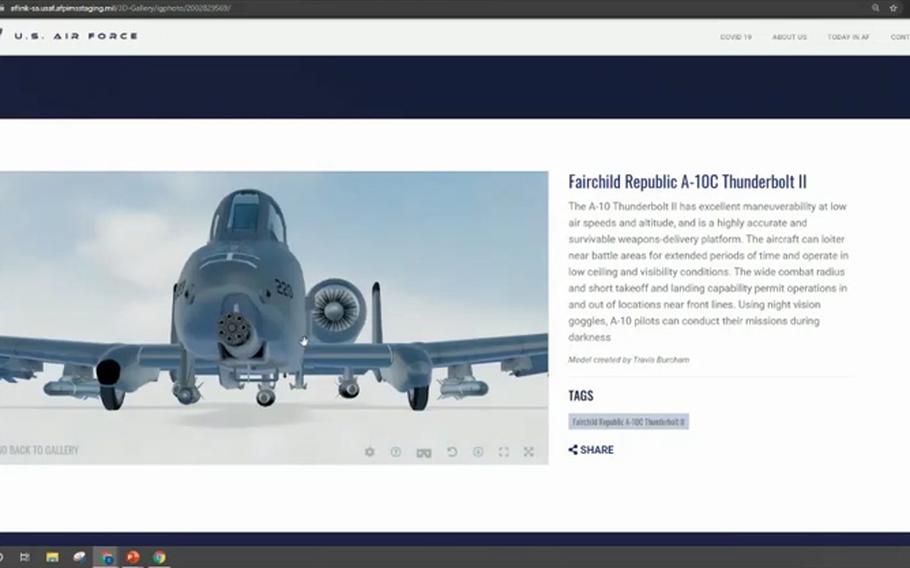This screenshot has height=568, width=910.
Task: Click the Fairchild Republic A-10C Thunderbolt II heading
Action: 687,182
